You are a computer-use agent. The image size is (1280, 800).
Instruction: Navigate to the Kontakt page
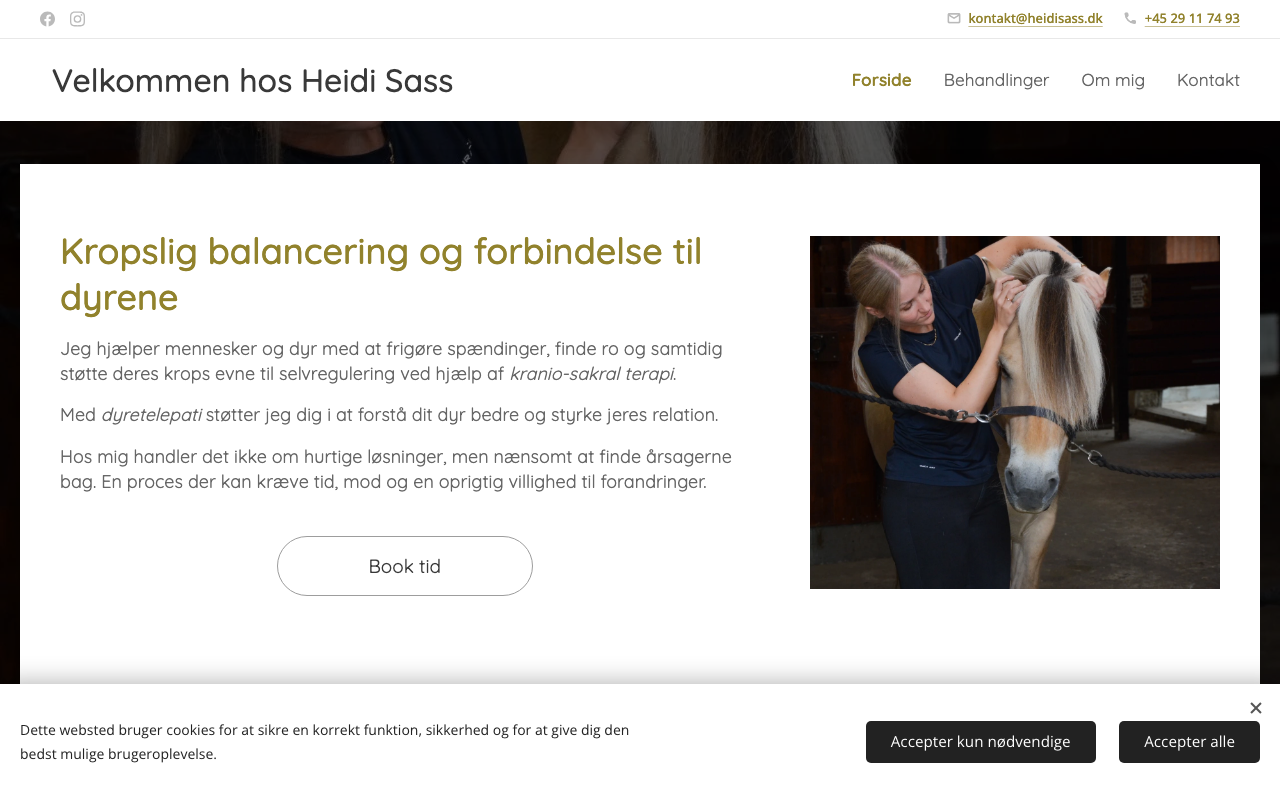1208,80
